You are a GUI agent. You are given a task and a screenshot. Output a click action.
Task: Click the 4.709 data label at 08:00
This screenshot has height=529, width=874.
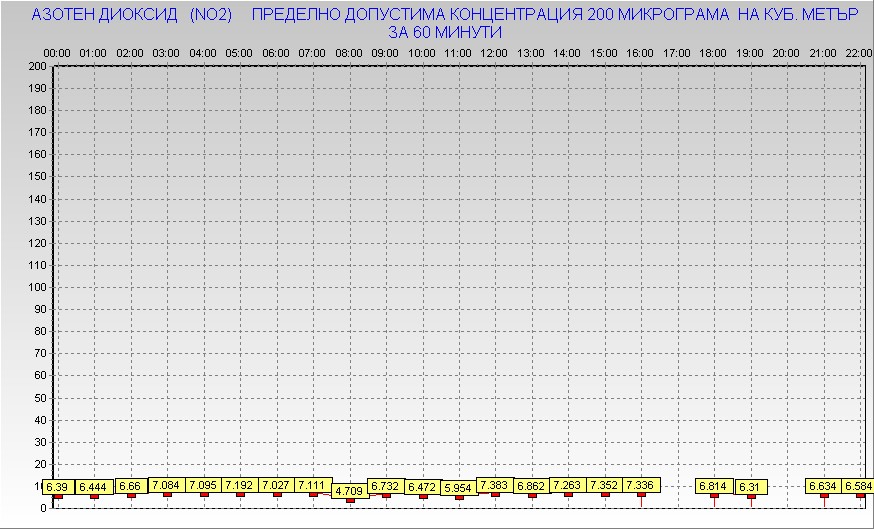pos(349,491)
